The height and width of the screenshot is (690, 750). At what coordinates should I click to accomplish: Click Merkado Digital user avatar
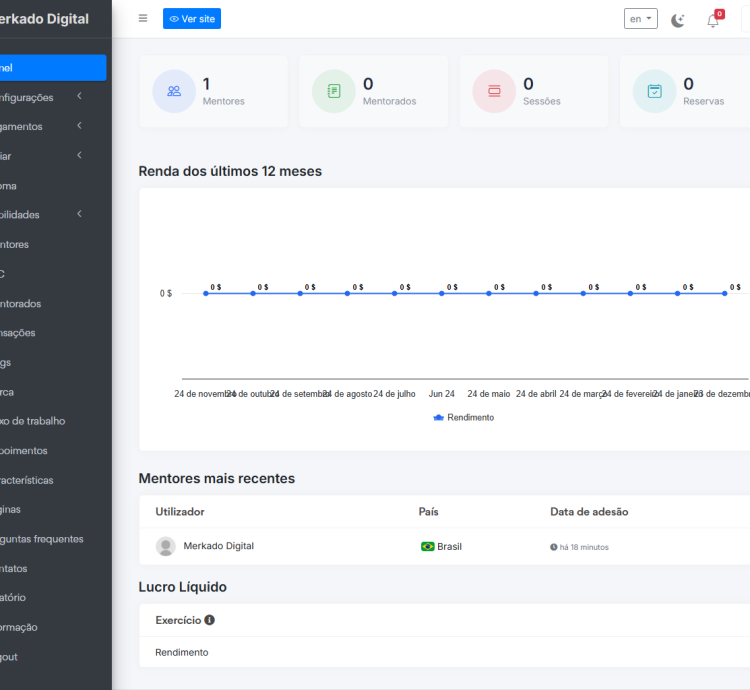click(x=166, y=546)
